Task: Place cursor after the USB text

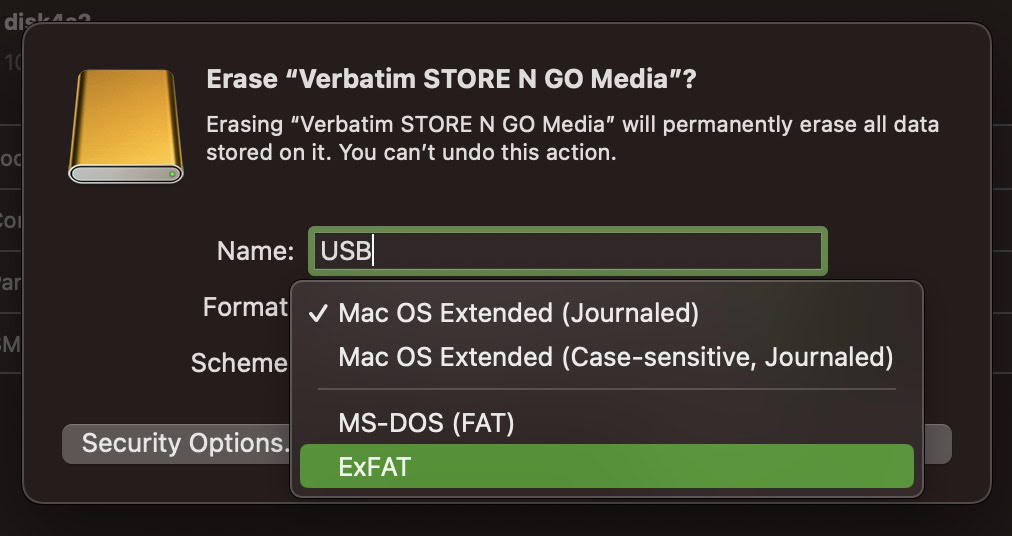Action: pyautogui.click(x=374, y=251)
